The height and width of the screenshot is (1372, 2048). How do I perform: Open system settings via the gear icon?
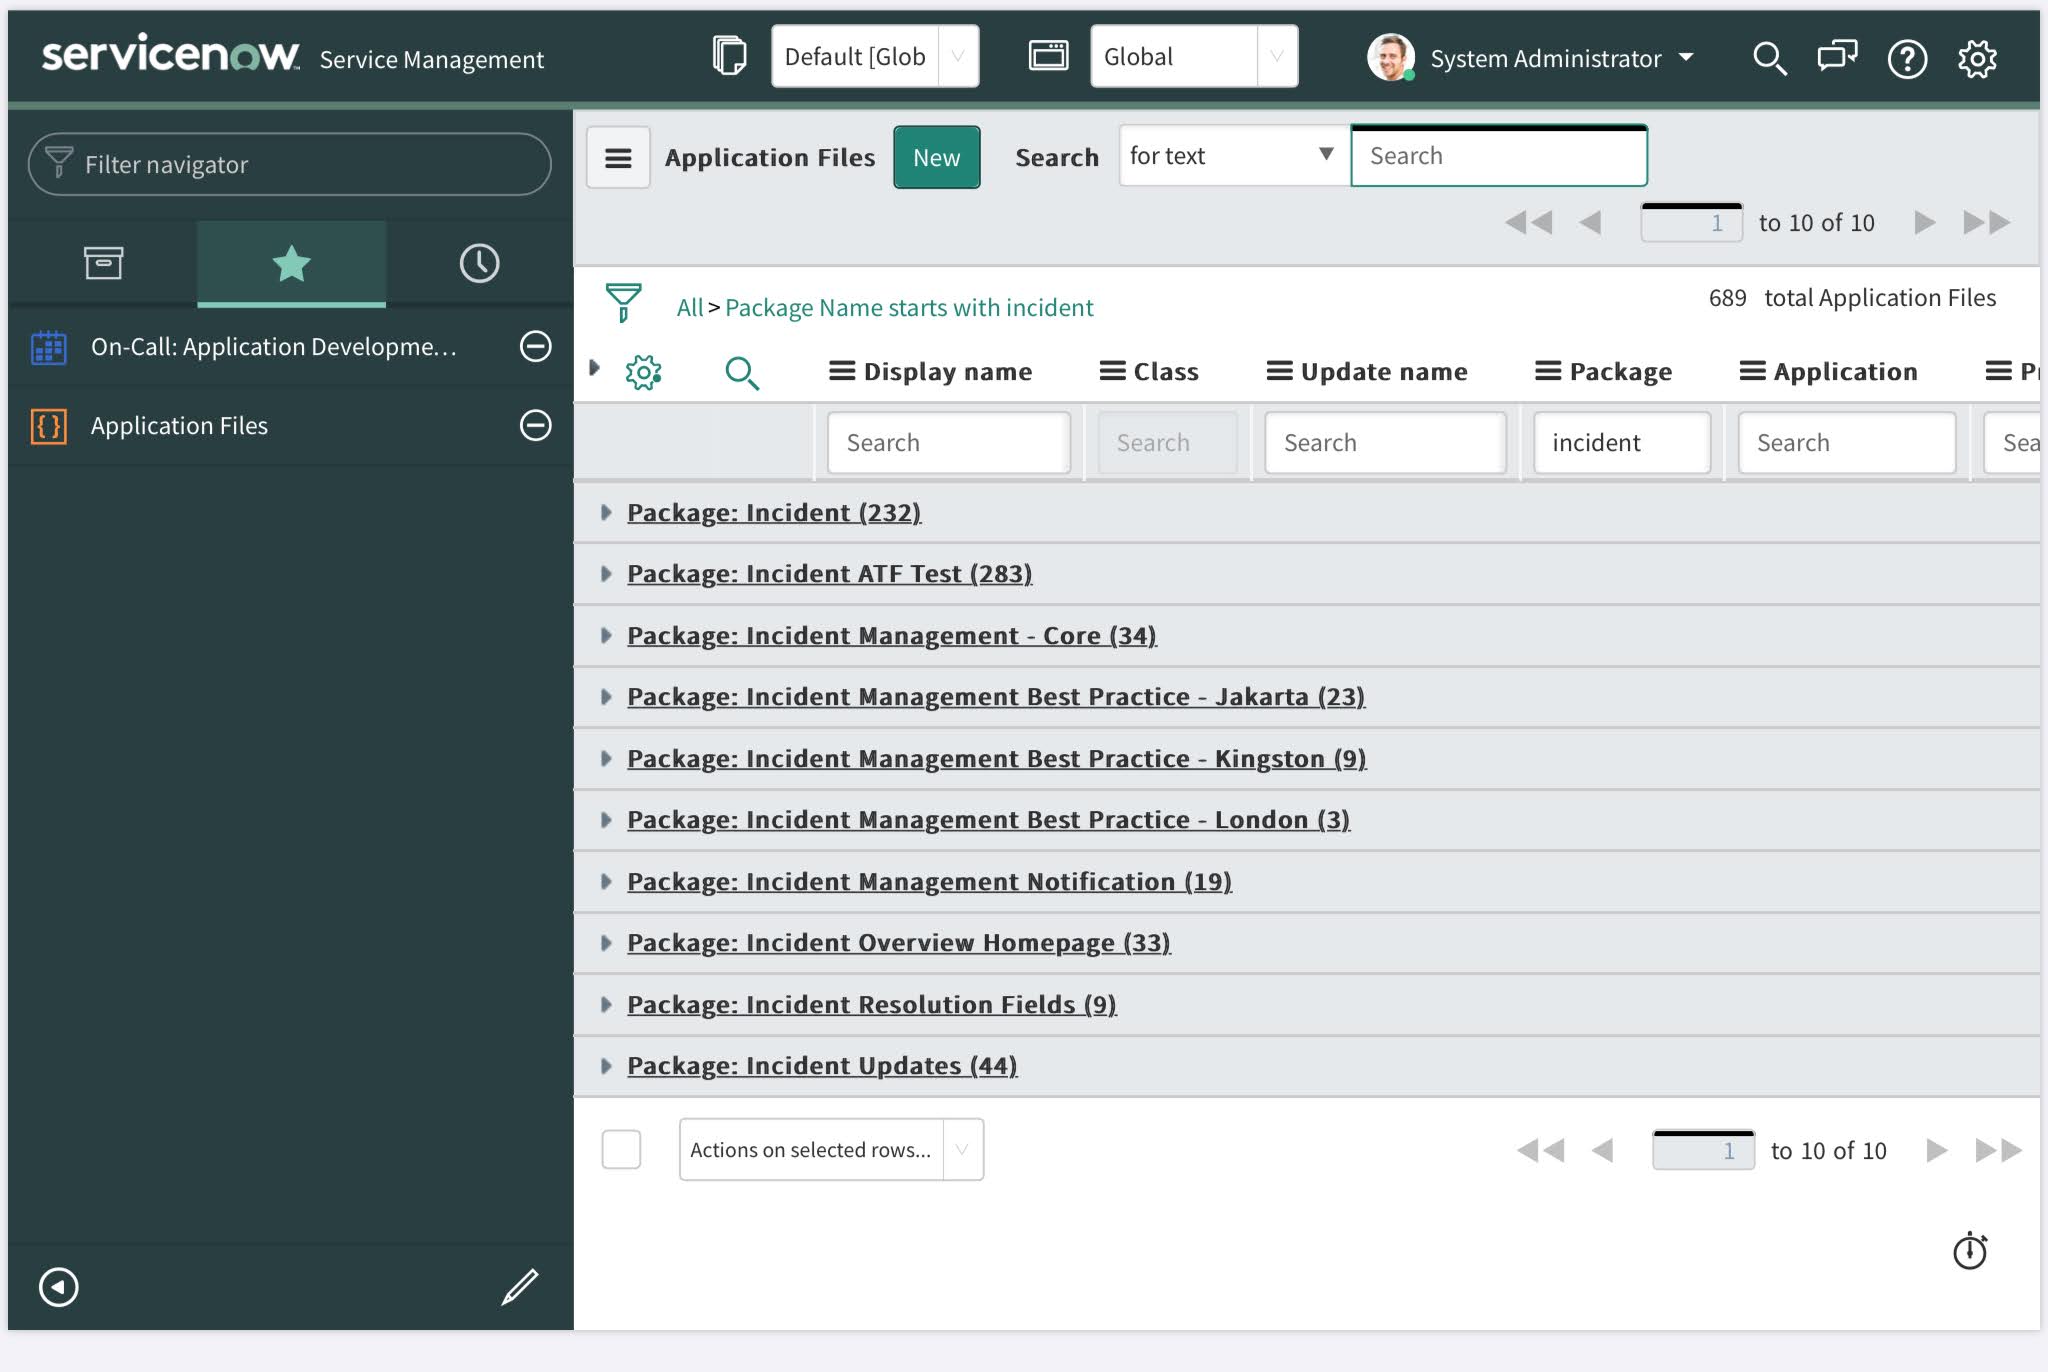(1978, 58)
